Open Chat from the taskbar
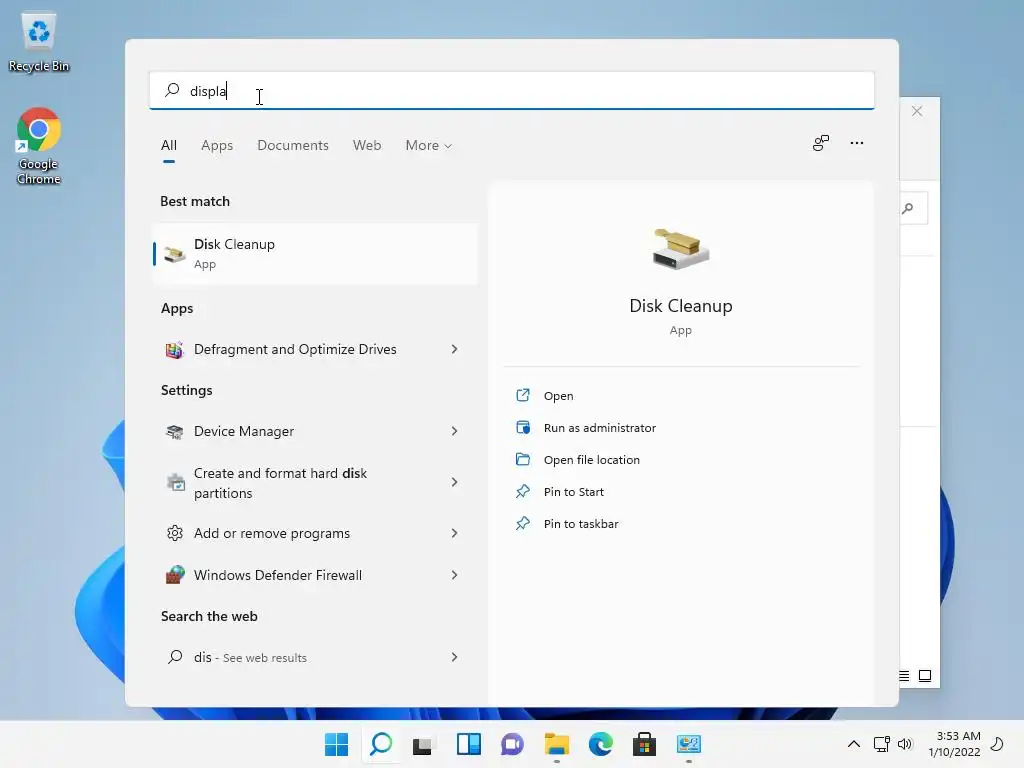 click(513, 744)
